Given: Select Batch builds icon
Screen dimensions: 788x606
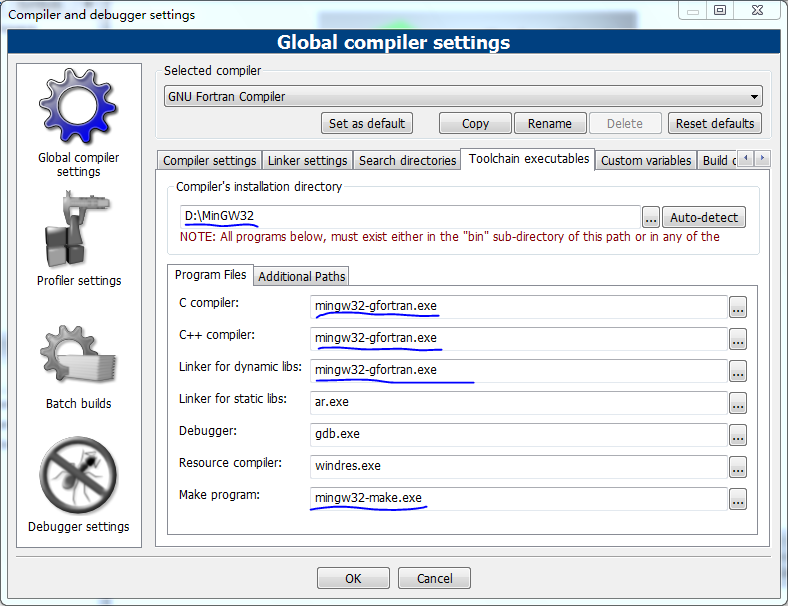Looking at the screenshot, I should click(78, 355).
